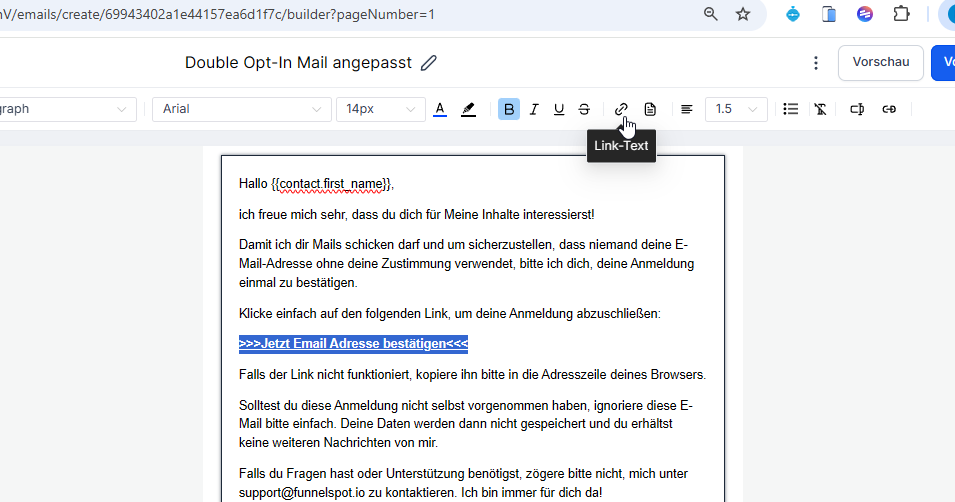This screenshot has height=502, width=955.
Task: Click the sentence "Falls der Link nicht funktioniert"
Action: (472, 375)
